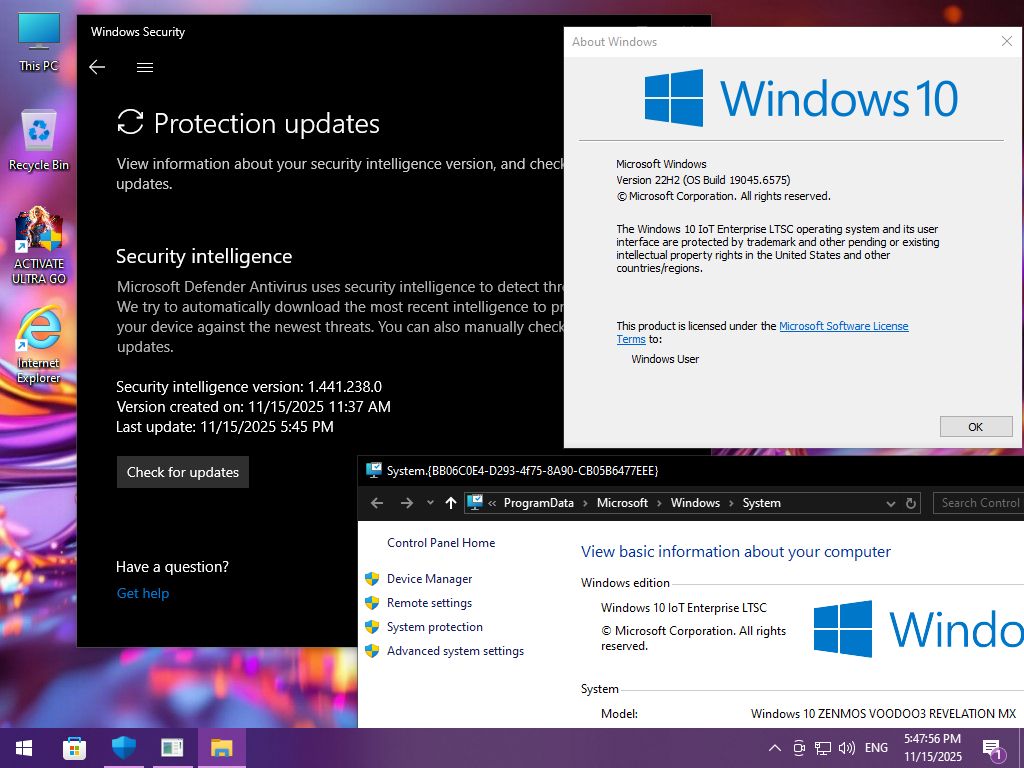This screenshot has height=768, width=1024.
Task: Go up one level in System window
Action: [451, 503]
